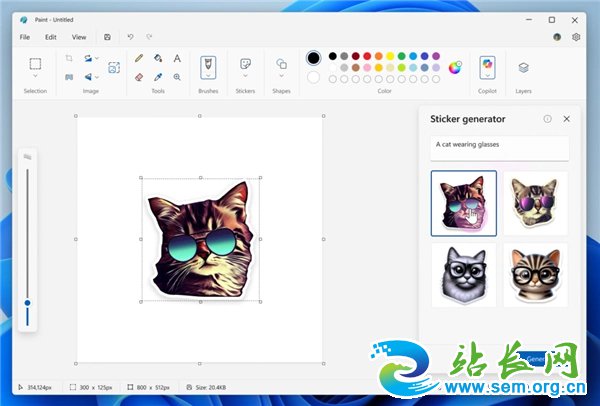Screen dimensions: 600x406
Task: Select the Pencil tool
Action: [x=139, y=58]
